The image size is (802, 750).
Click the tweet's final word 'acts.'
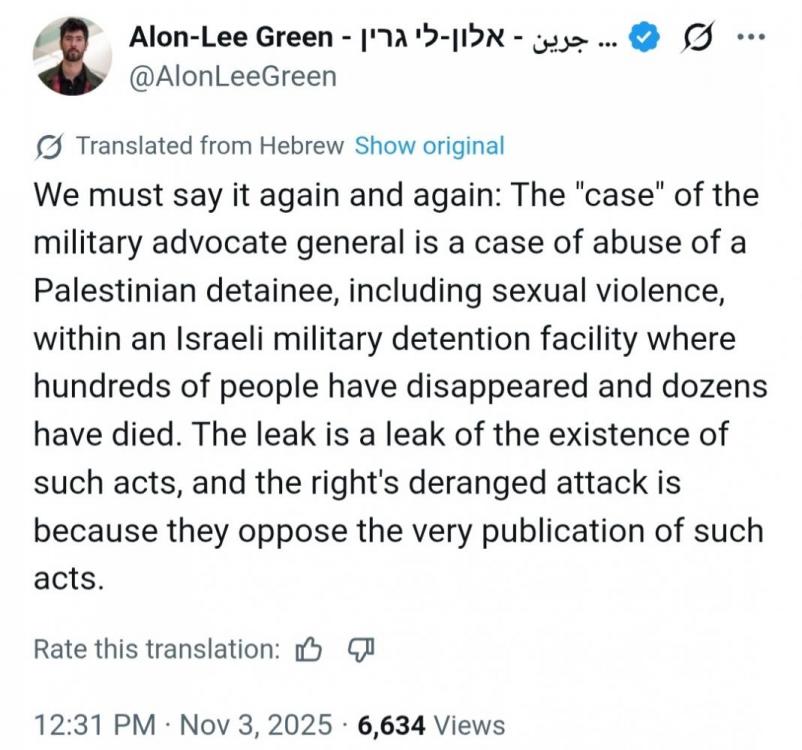pyautogui.click(x=68, y=579)
